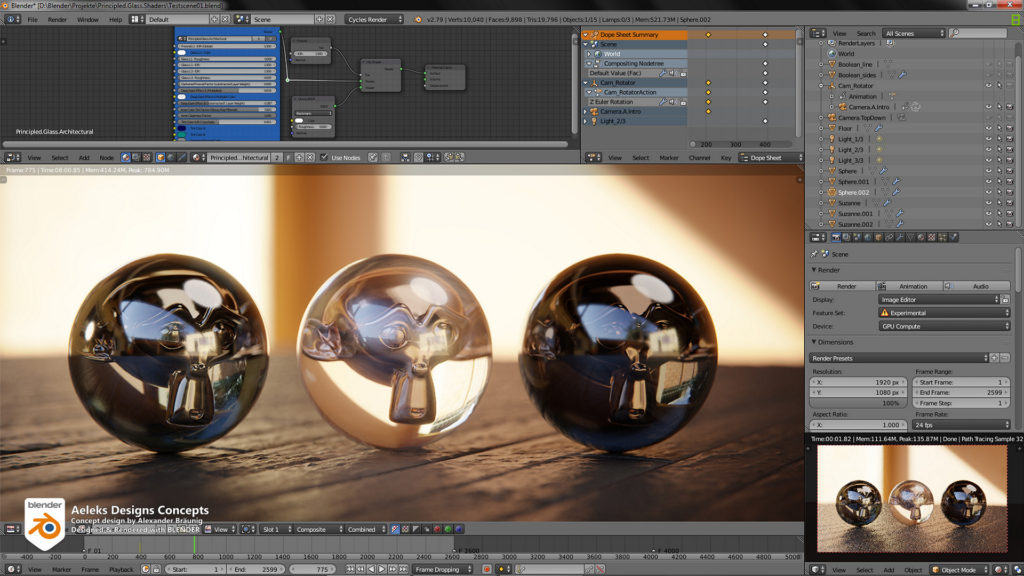Open the Feature Set Experimental dropdown

tap(944, 313)
